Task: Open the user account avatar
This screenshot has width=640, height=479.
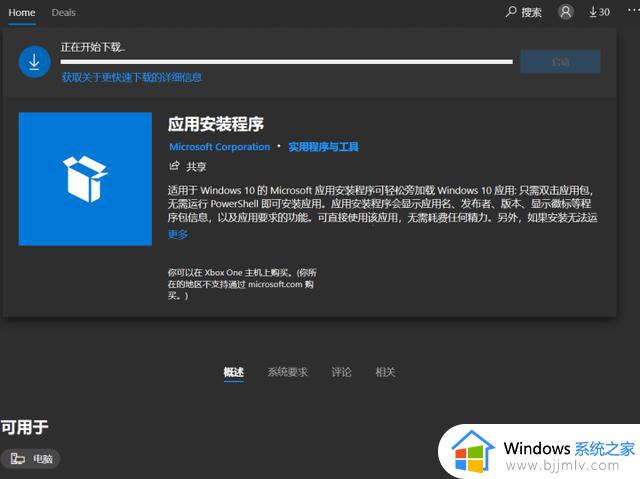Action: (566, 12)
